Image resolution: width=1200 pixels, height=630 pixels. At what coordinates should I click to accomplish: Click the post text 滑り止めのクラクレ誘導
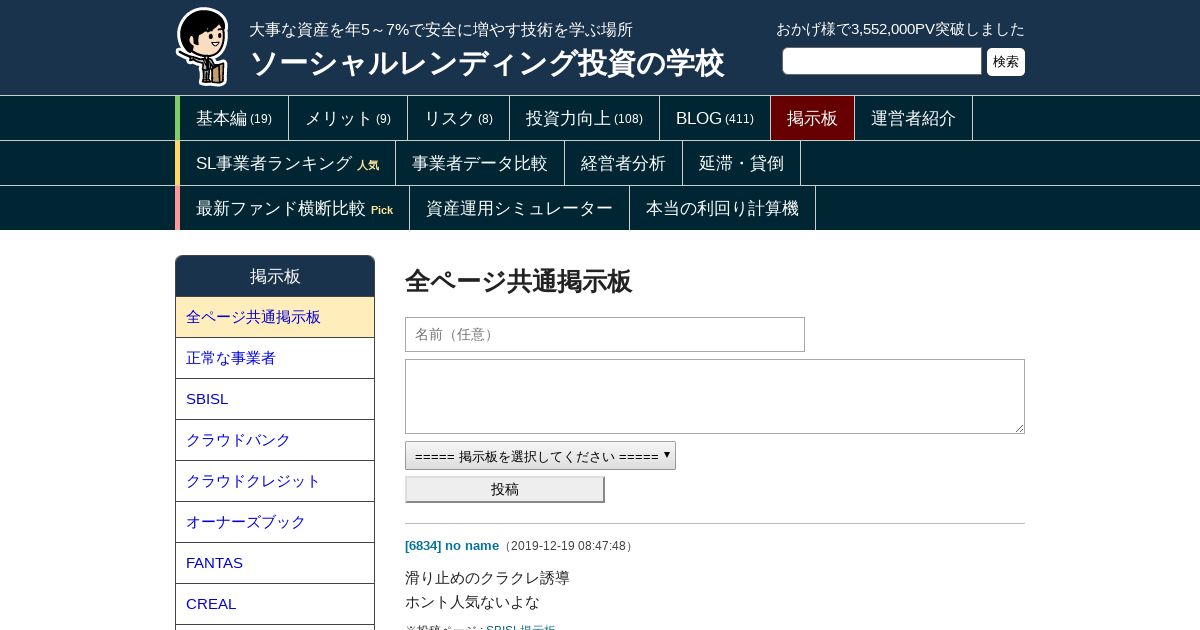(487, 578)
